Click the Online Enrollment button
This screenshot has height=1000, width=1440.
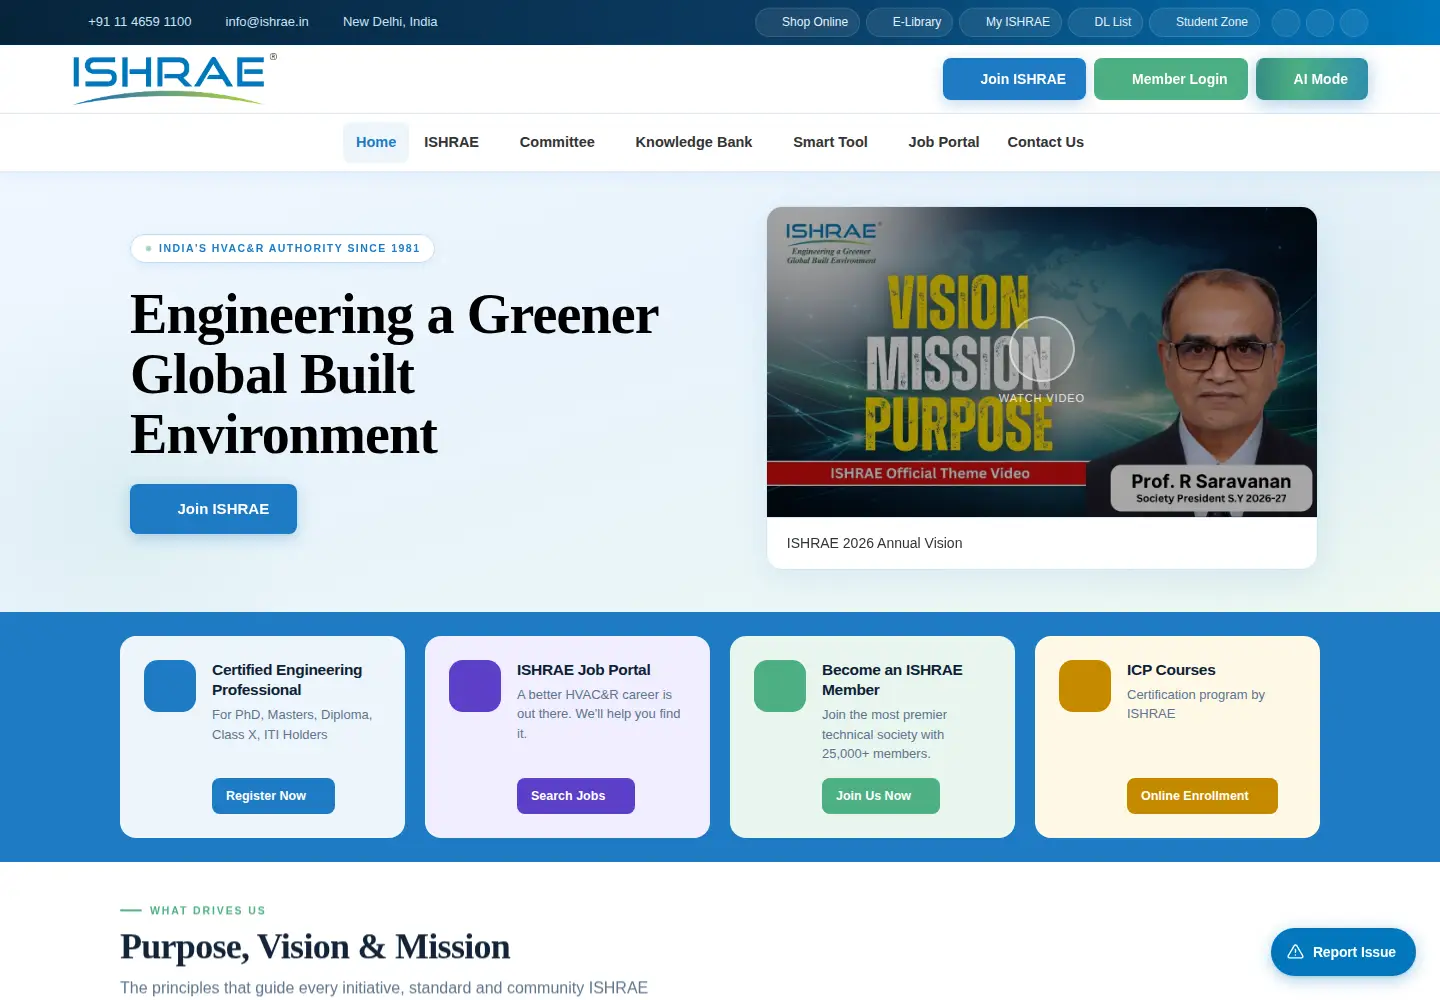tap(1202, 796)
